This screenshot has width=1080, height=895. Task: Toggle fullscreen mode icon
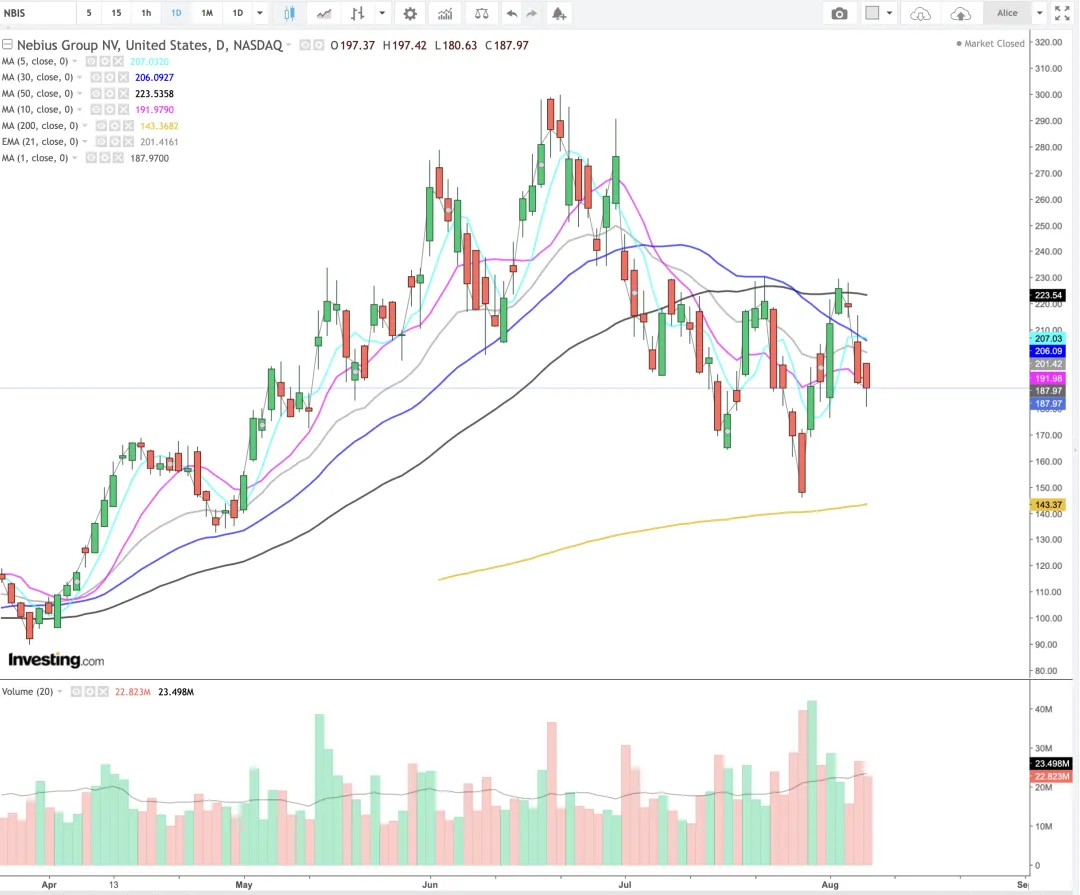pos(1061,13)
